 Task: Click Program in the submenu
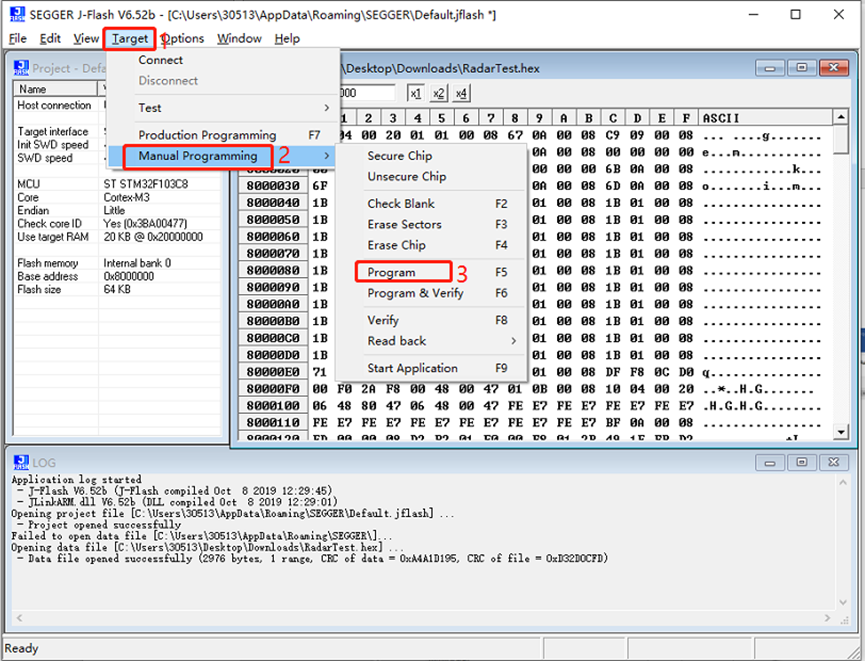tap(430, 273)
